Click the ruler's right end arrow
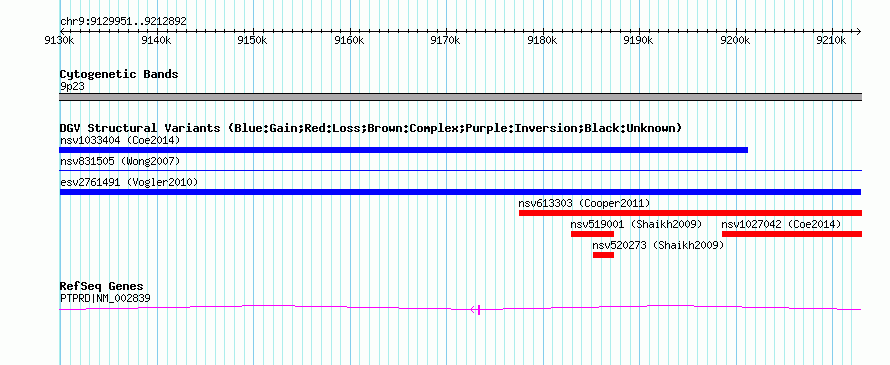Screen dimensions: 890x365 point(859,31)
